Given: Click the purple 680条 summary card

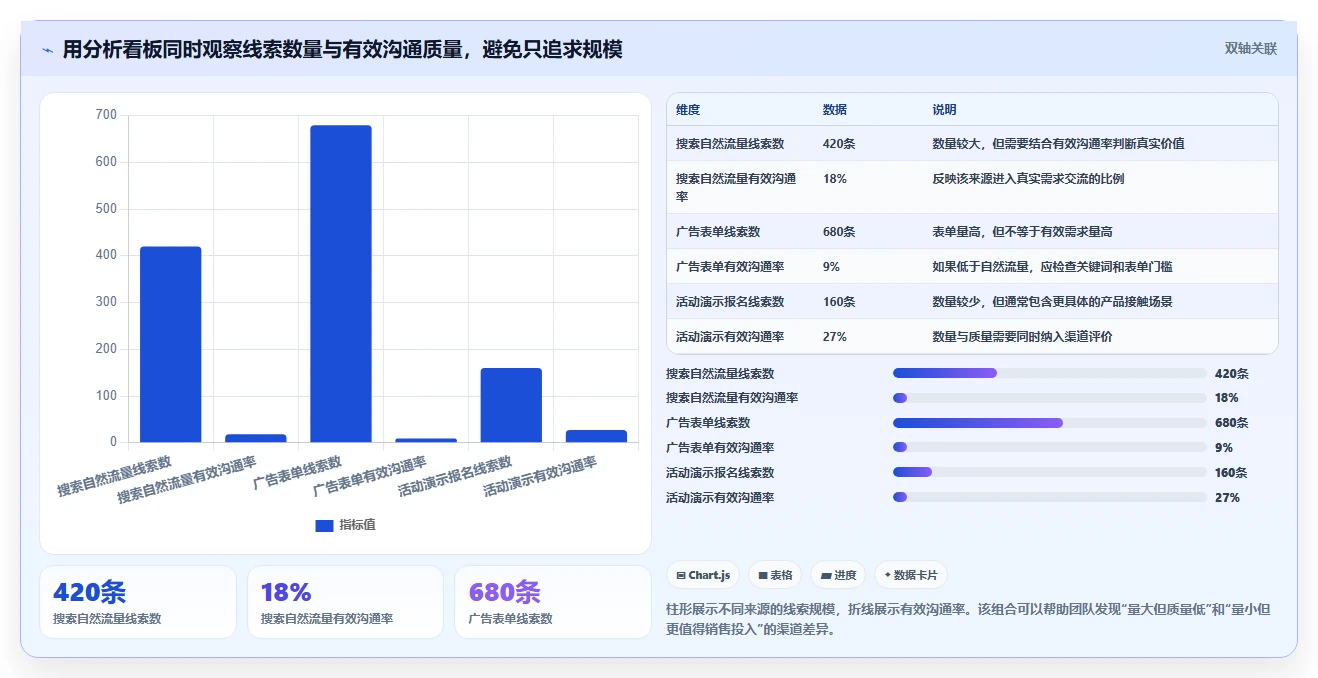Looking at the screenshot, I should pyautogui.click(x=553, y=602).
